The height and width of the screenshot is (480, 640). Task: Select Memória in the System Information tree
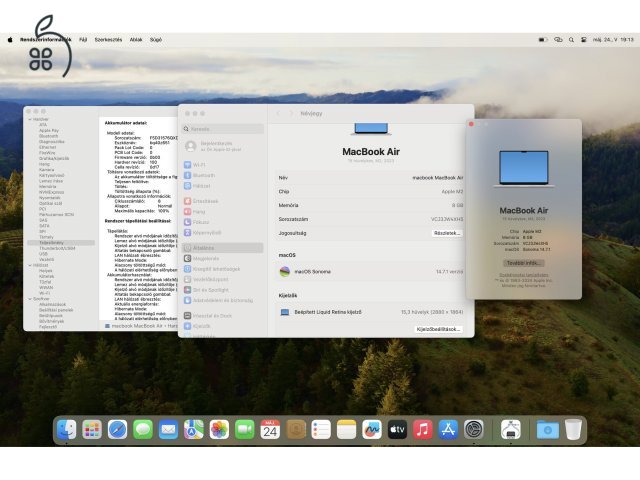[x=48, y=187]
